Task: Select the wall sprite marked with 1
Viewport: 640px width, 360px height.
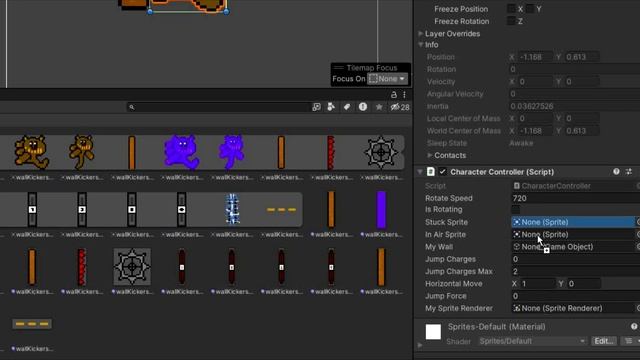Action: [32, 209]
